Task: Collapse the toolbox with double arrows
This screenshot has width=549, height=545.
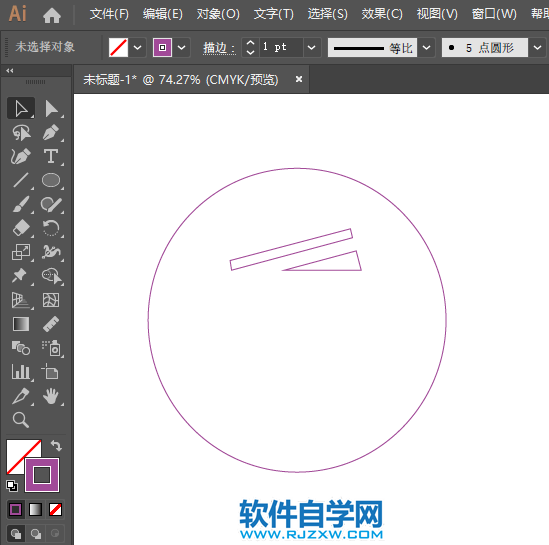Action: click(x=10, y=71)
